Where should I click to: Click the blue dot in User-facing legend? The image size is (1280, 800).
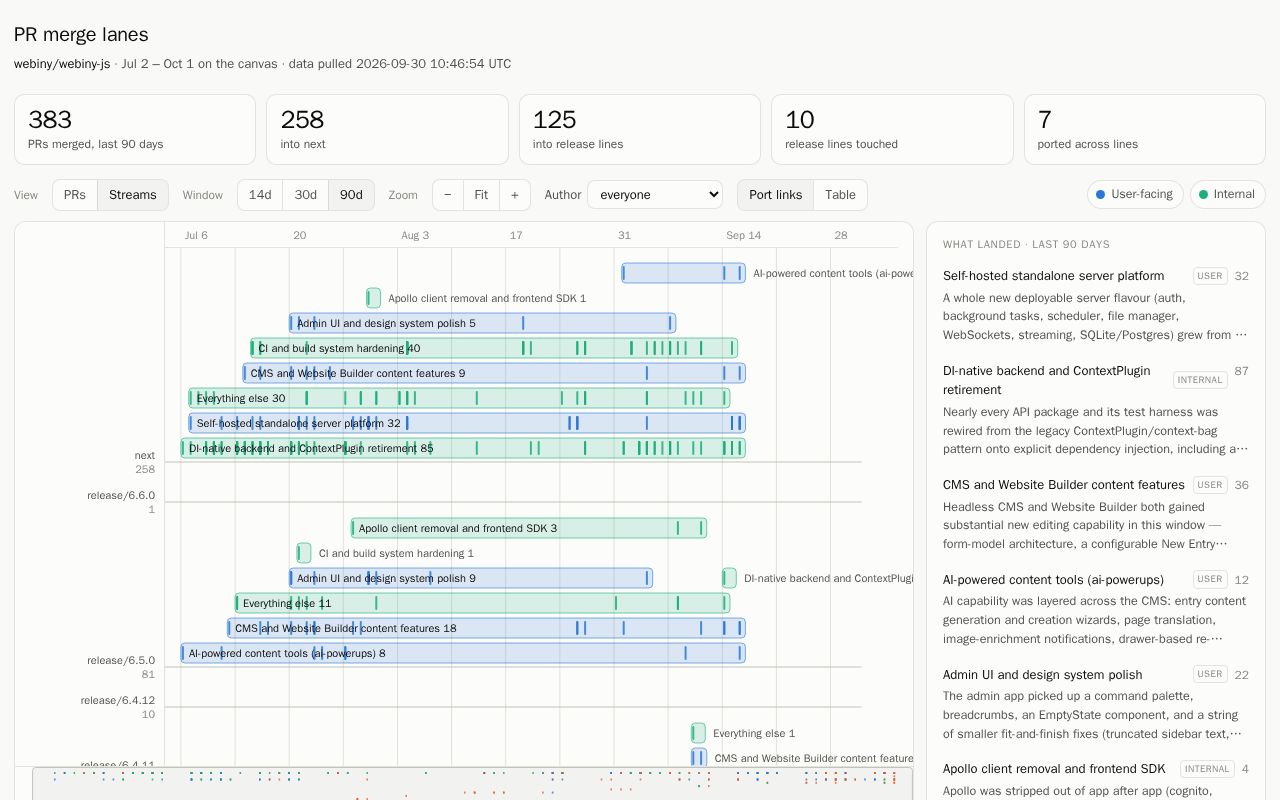pos(1101,195)
